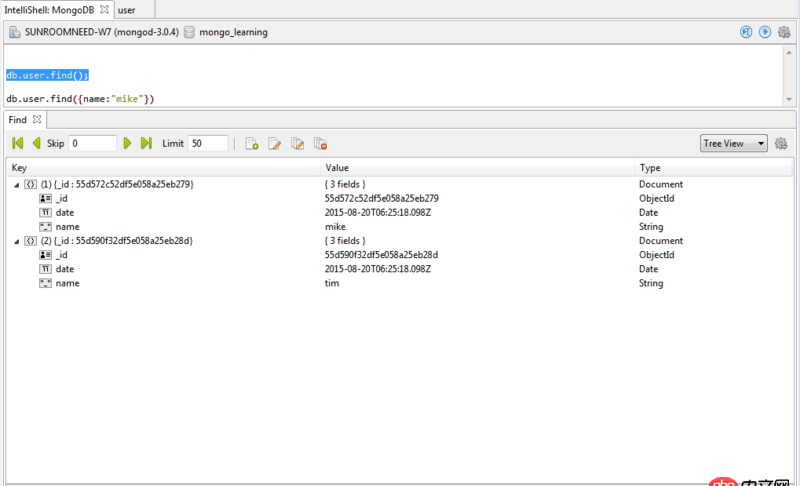Run entire script with play icon

[x=765, y=32]
